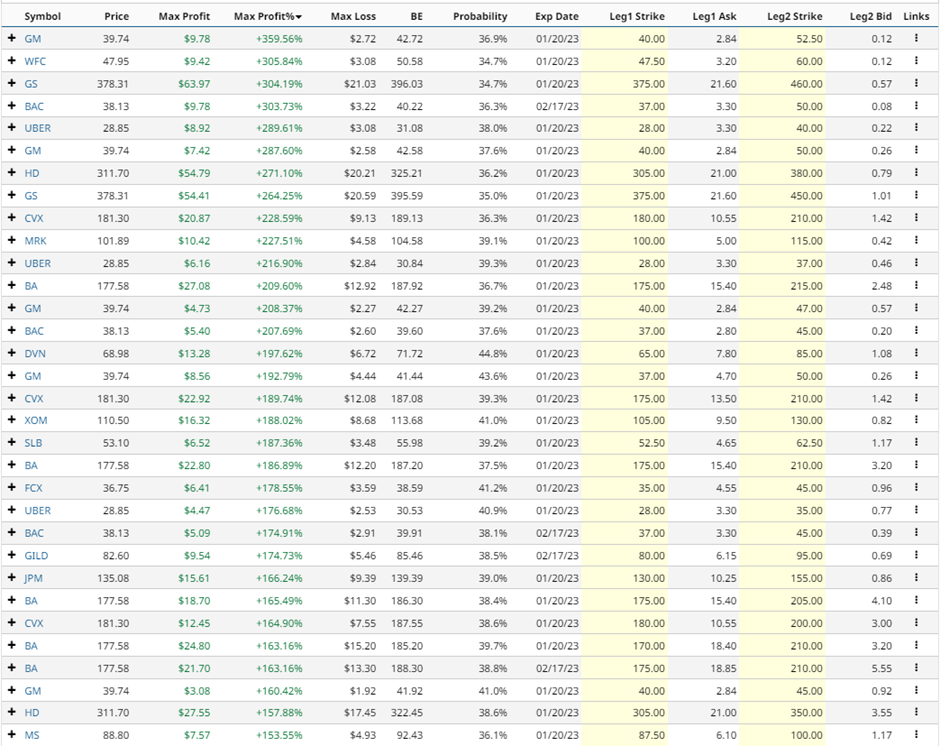
Task: Expand the WFC row details
Action: 11,61
